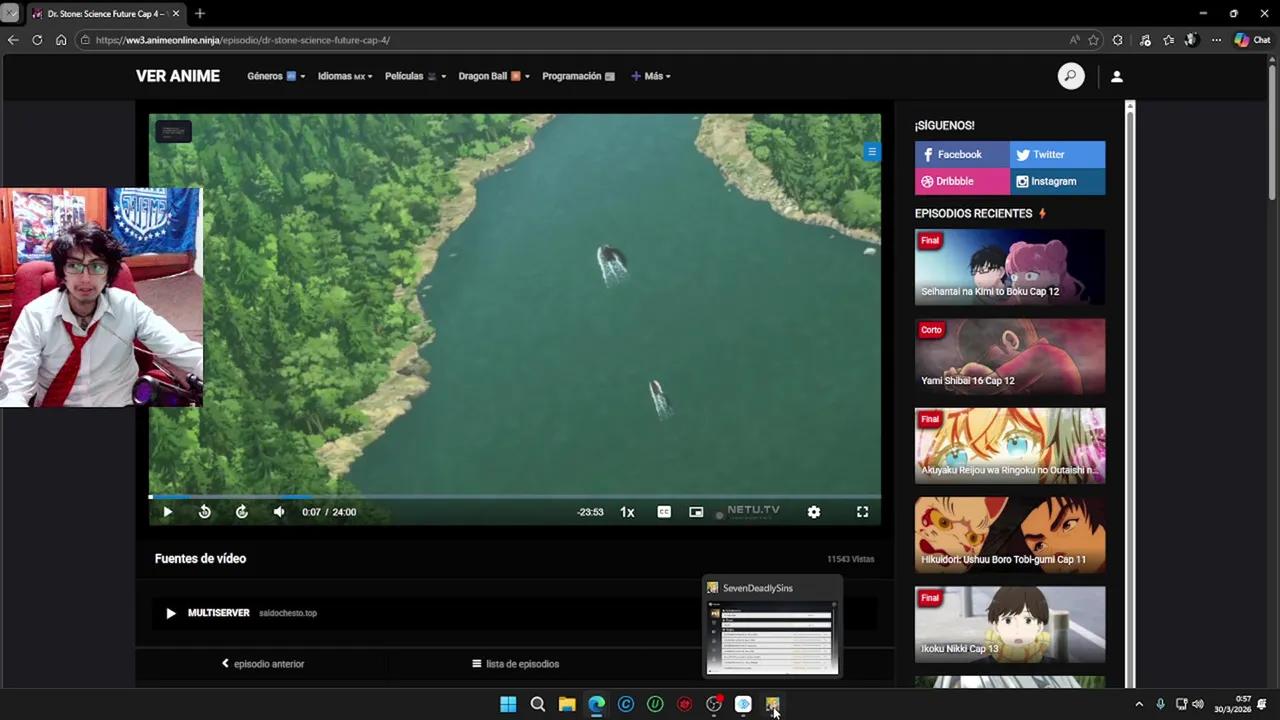The image size is (1280, 720).
Task: Skip the video forward ten seconds
Action: (242, 512)
